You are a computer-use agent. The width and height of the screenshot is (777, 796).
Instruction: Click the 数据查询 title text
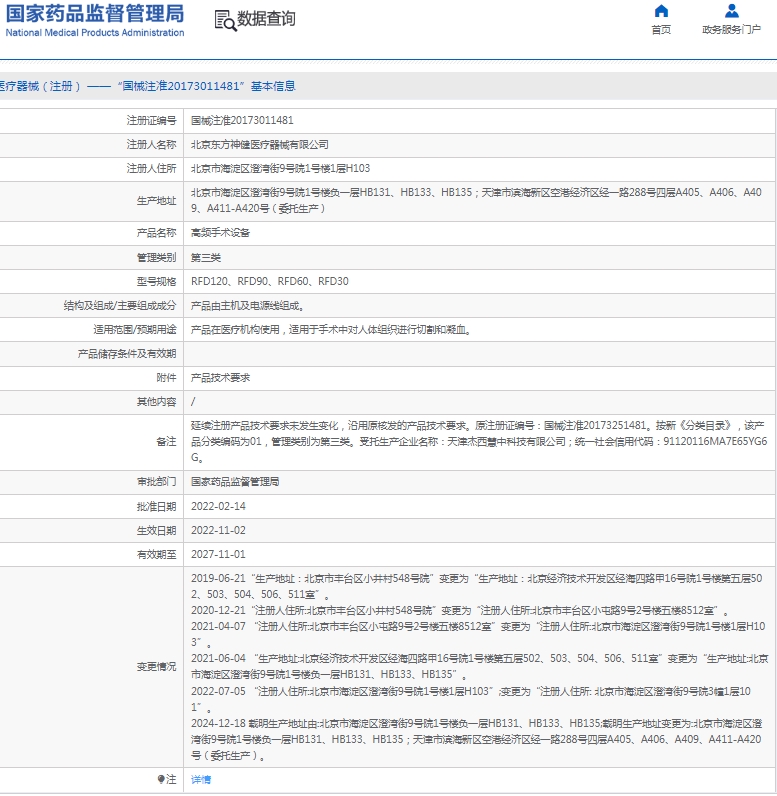click(266, 19)
